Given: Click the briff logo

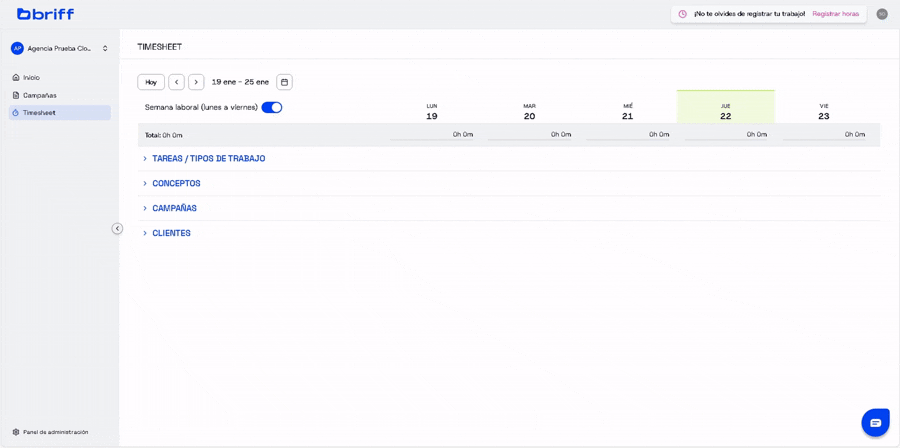Looking at the screenshot, I should (45, 14).
